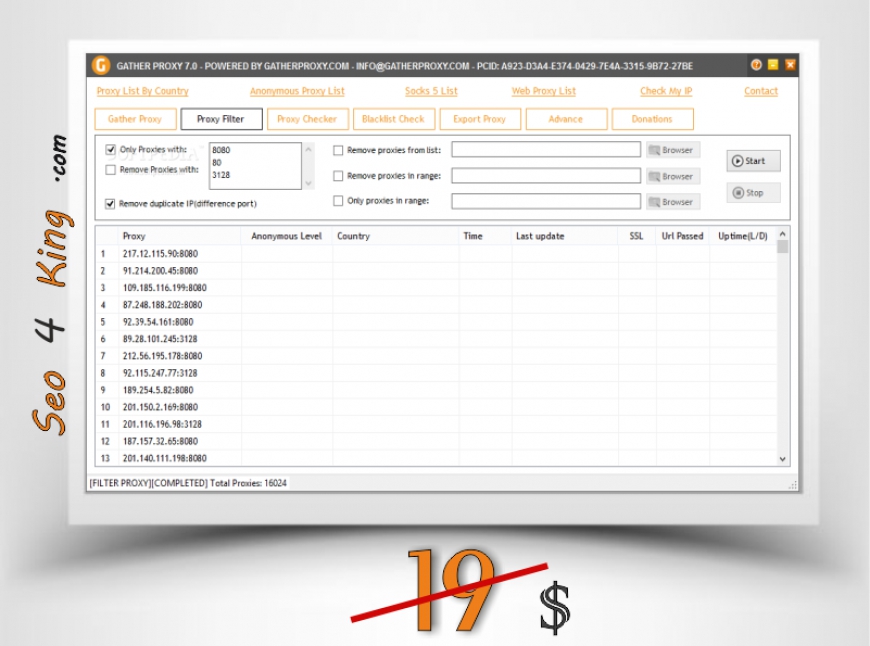Click the Stop button
This screenshot has width=870, height=646.
[753, 193]
